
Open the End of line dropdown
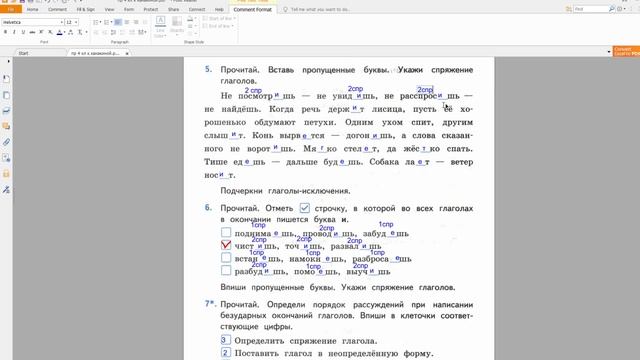[218, 26]
